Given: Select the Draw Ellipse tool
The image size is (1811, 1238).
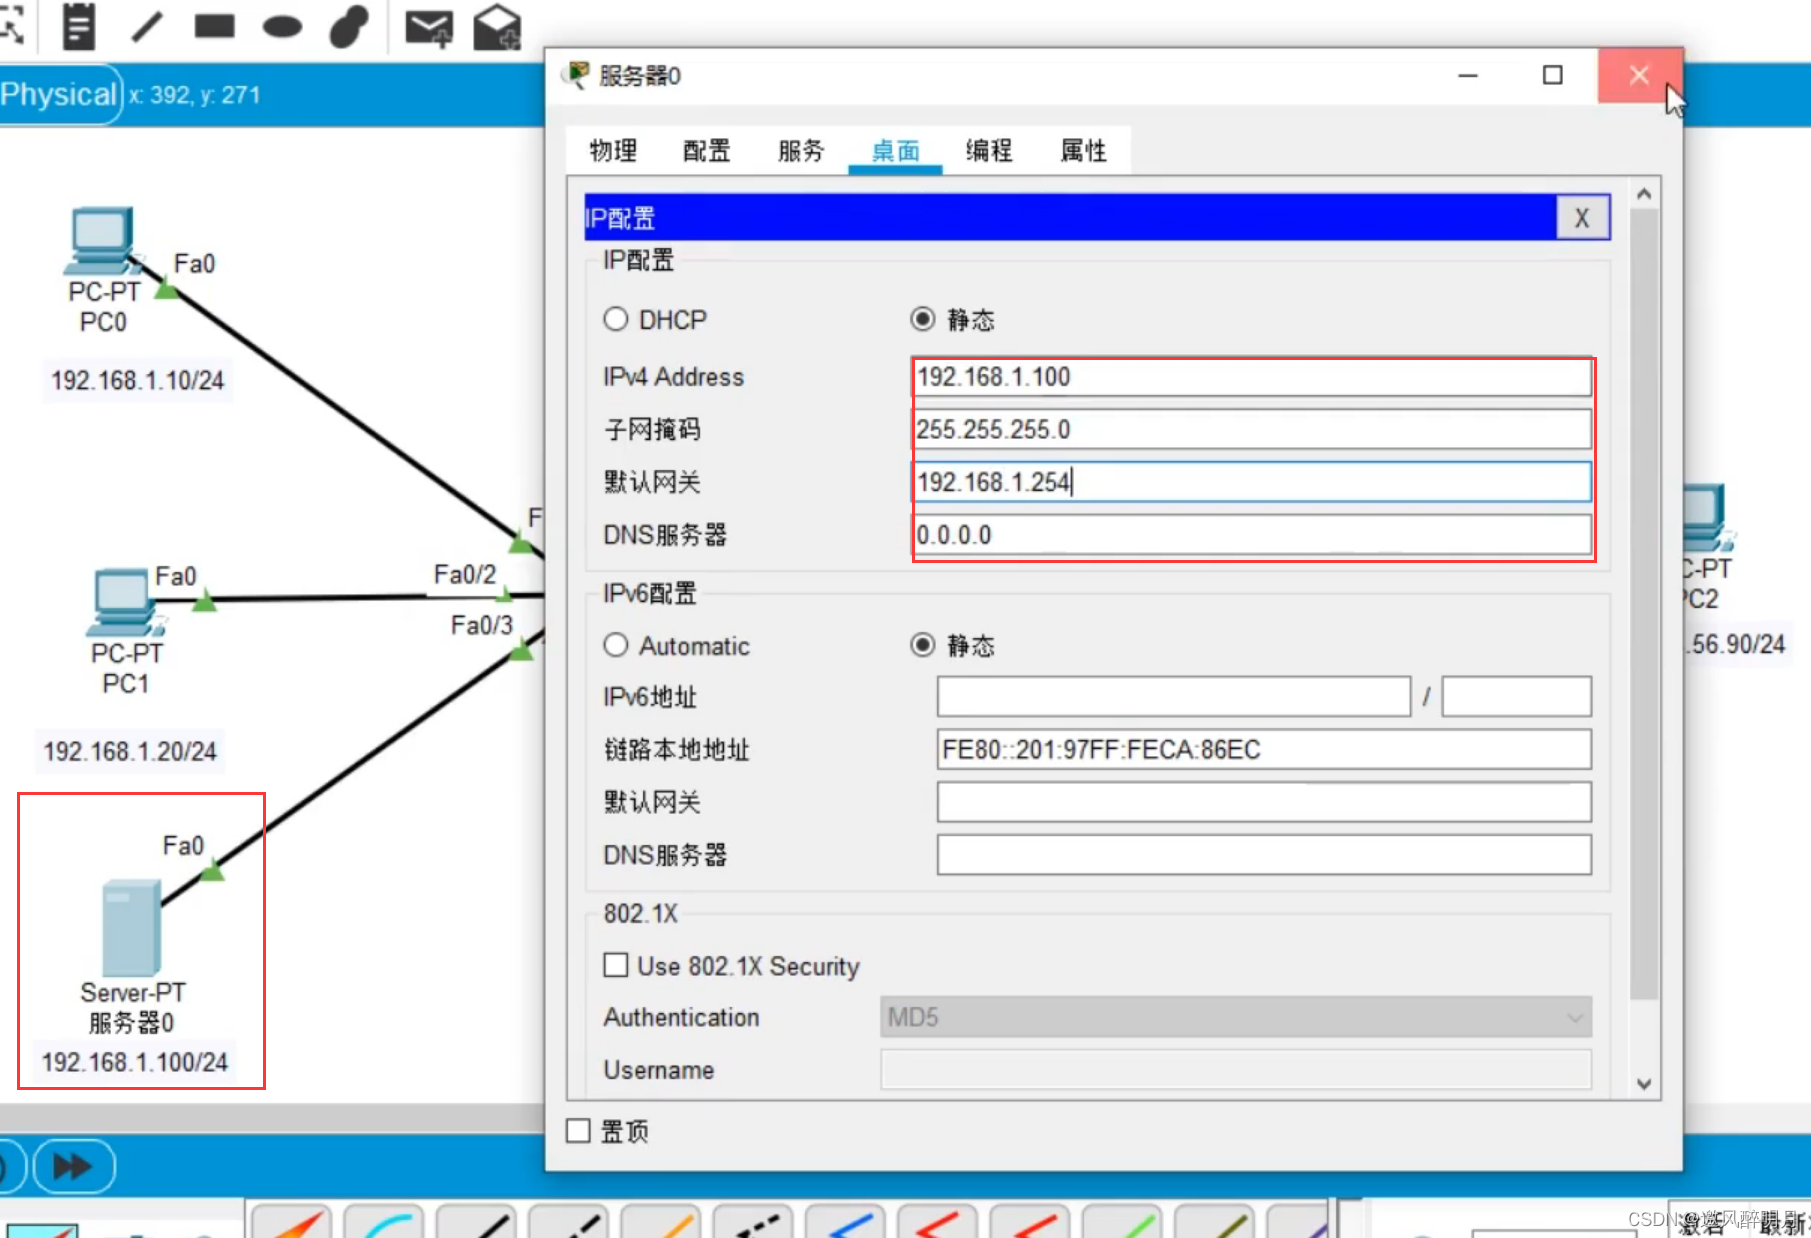Looking at the screenshot, I should (282, 27).
